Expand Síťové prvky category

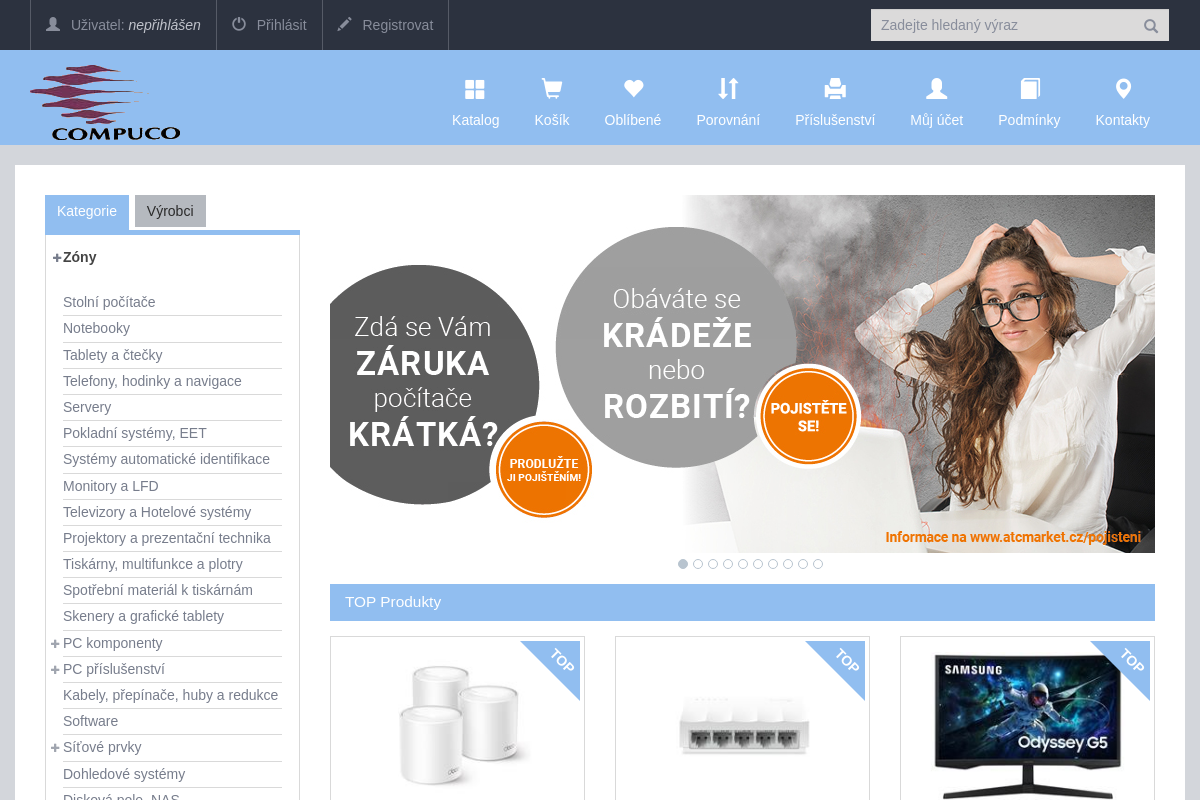click(55, 747)
